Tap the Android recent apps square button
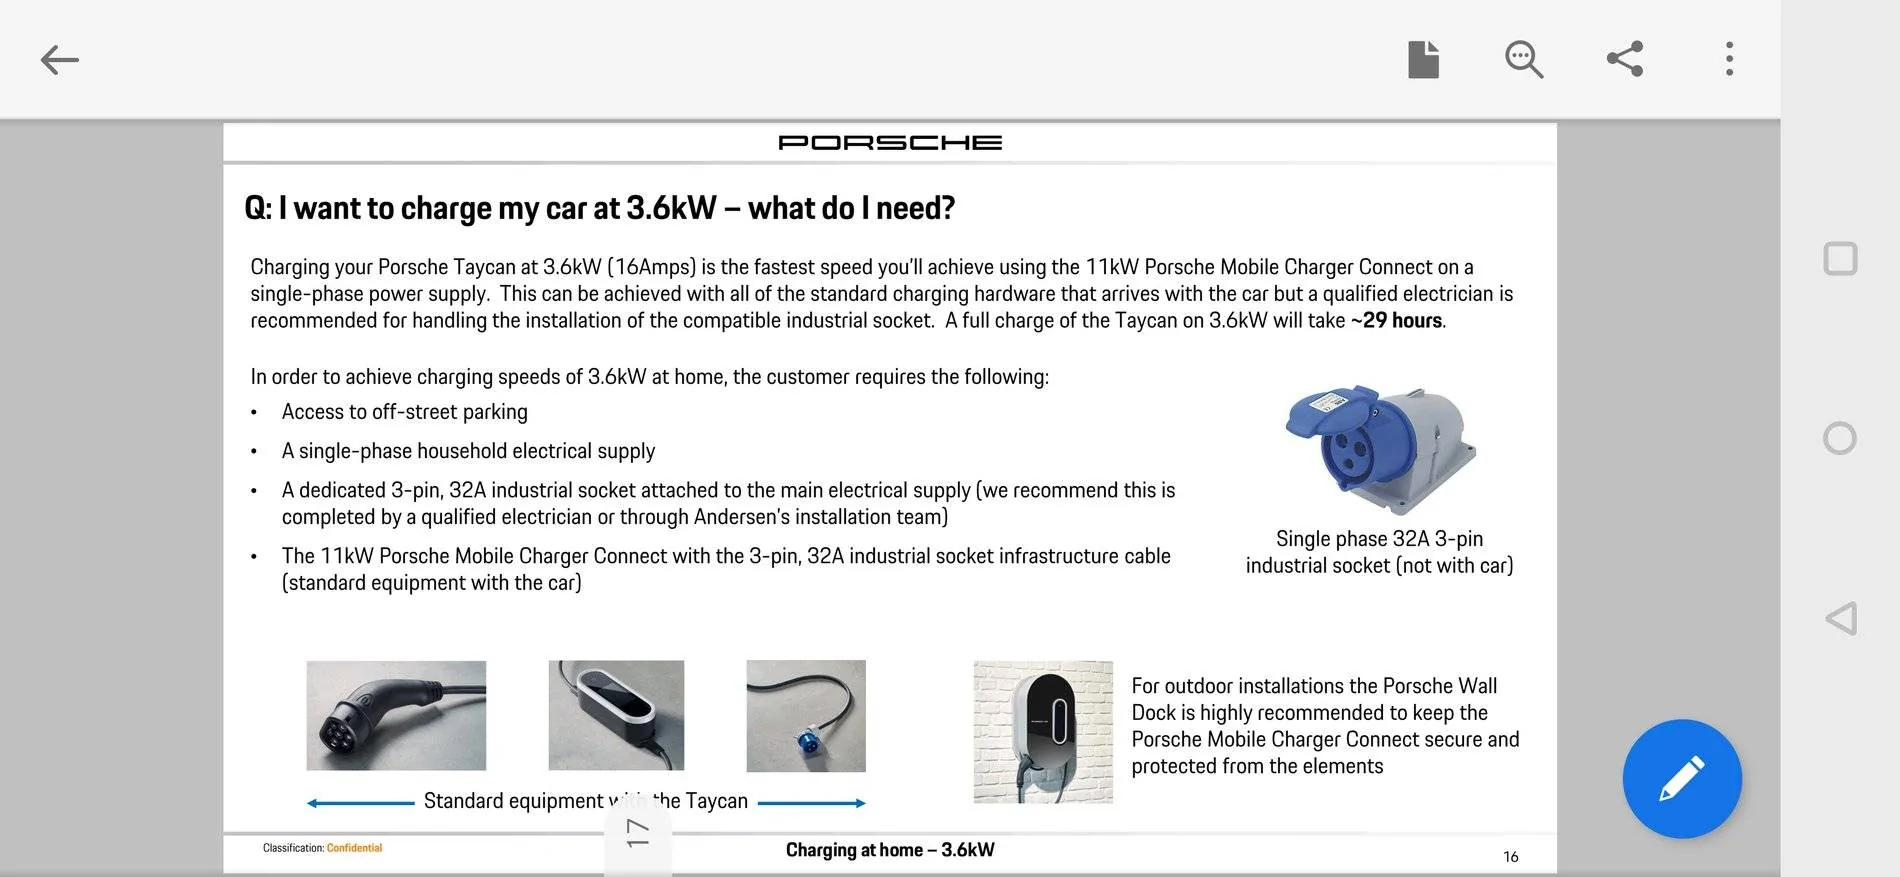Viewport: 1900px width, 877px height. (x=1840, y=259)
